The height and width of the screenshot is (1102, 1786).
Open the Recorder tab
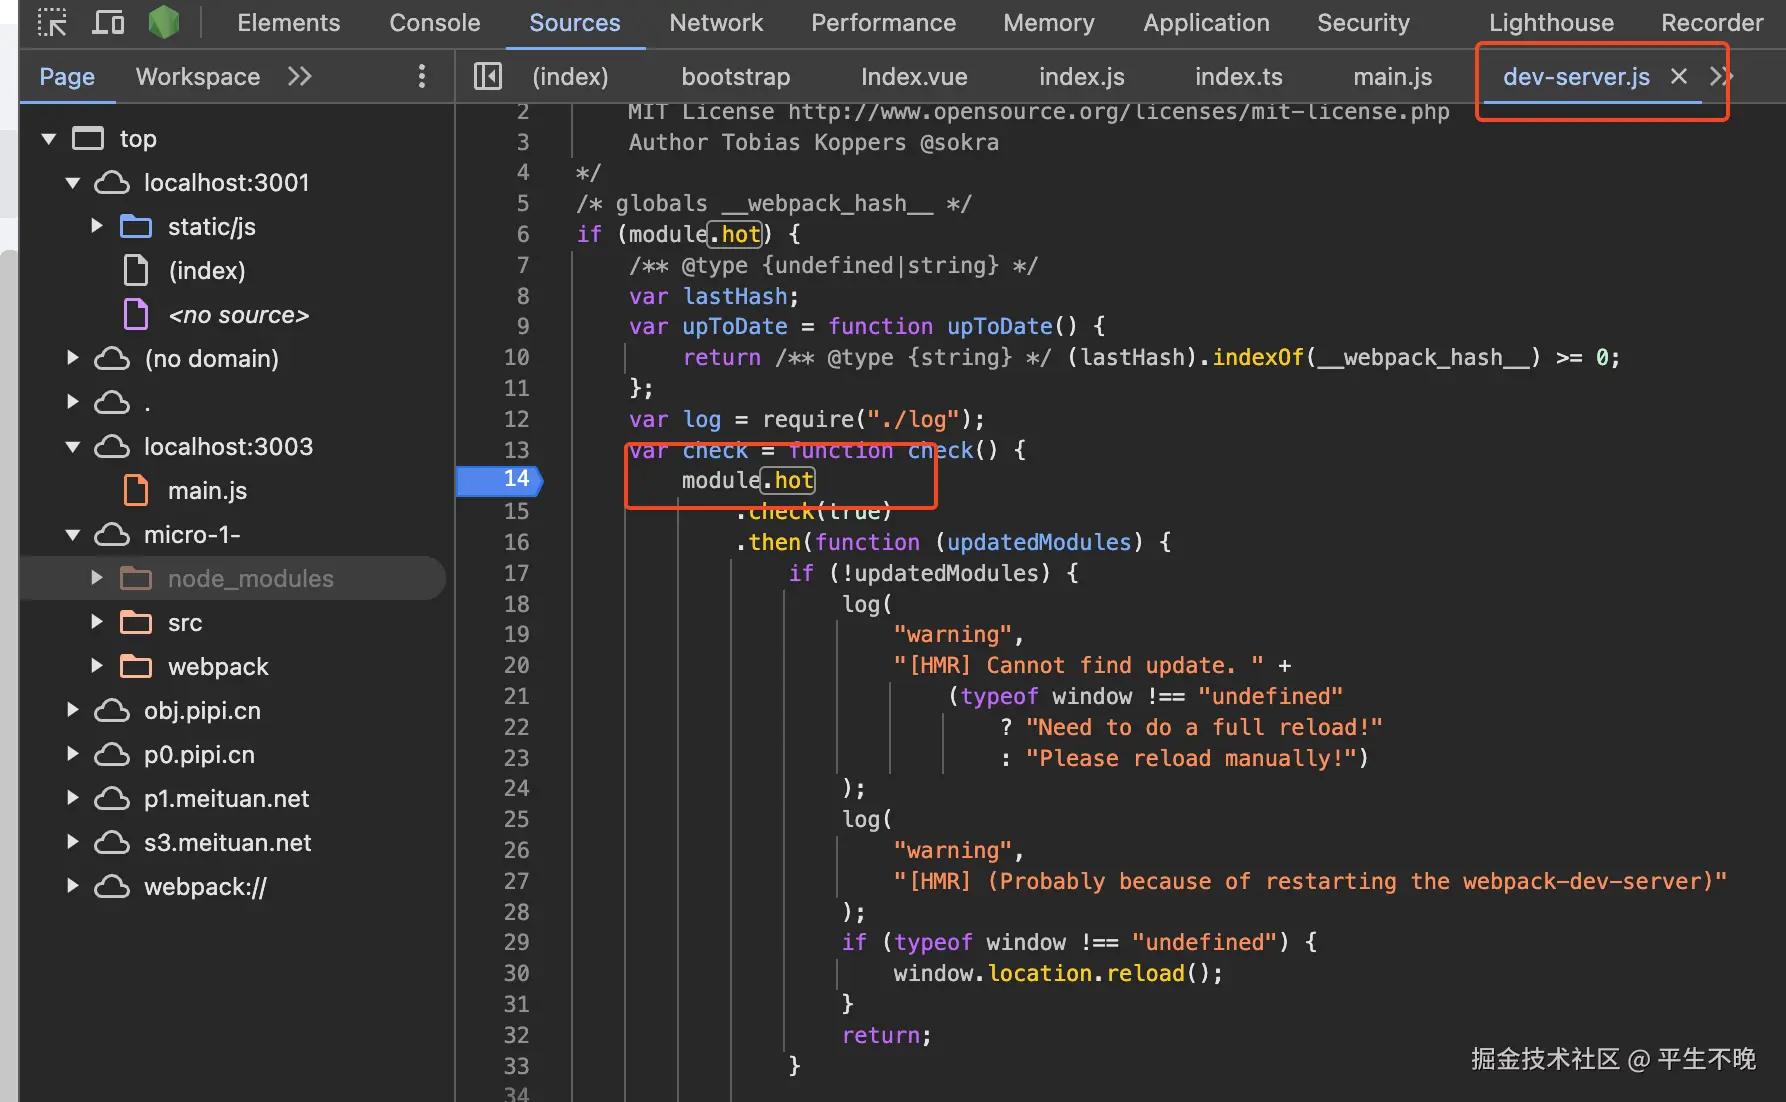tap(1713, 22)
